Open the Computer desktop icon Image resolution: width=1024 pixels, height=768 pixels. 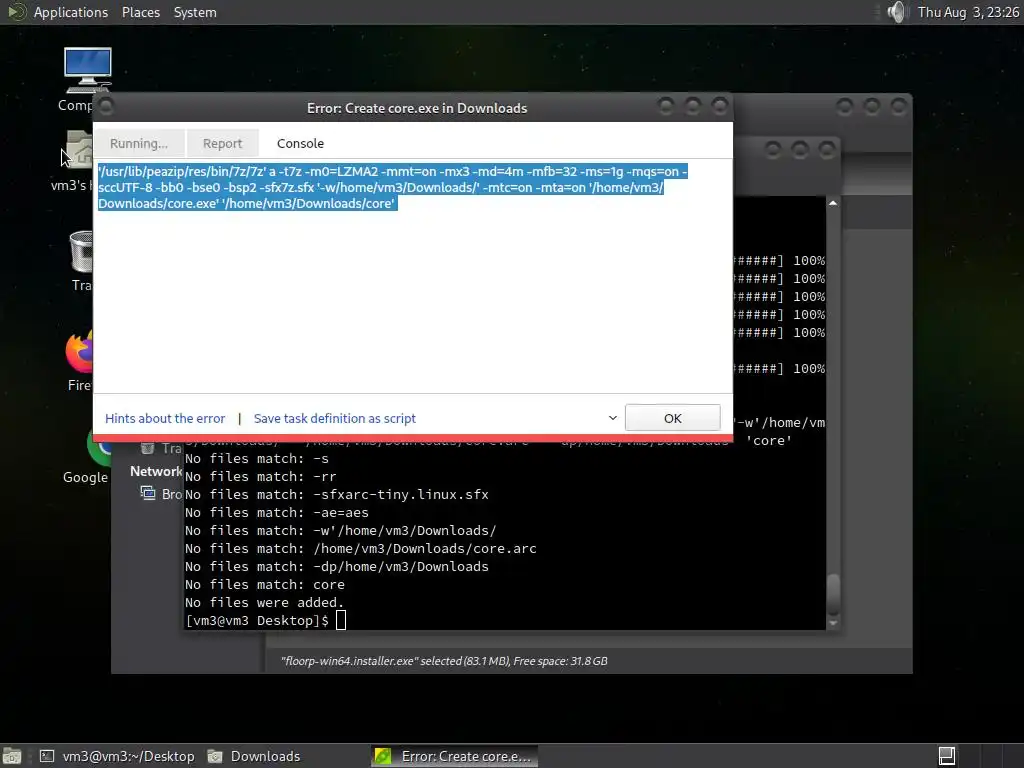pos(87,71)
